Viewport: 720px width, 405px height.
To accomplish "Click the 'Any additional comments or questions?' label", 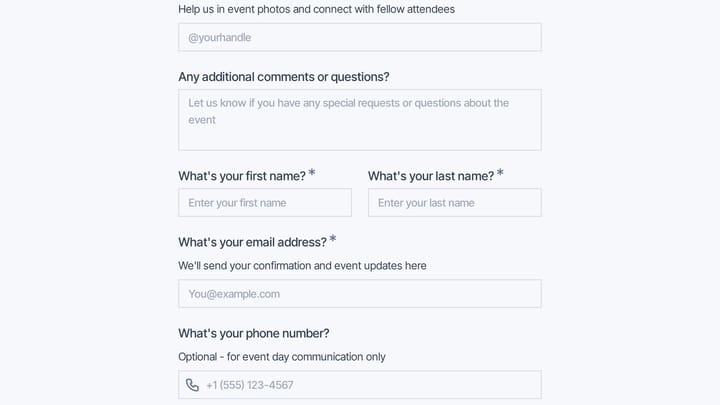I will click(284, 77).
